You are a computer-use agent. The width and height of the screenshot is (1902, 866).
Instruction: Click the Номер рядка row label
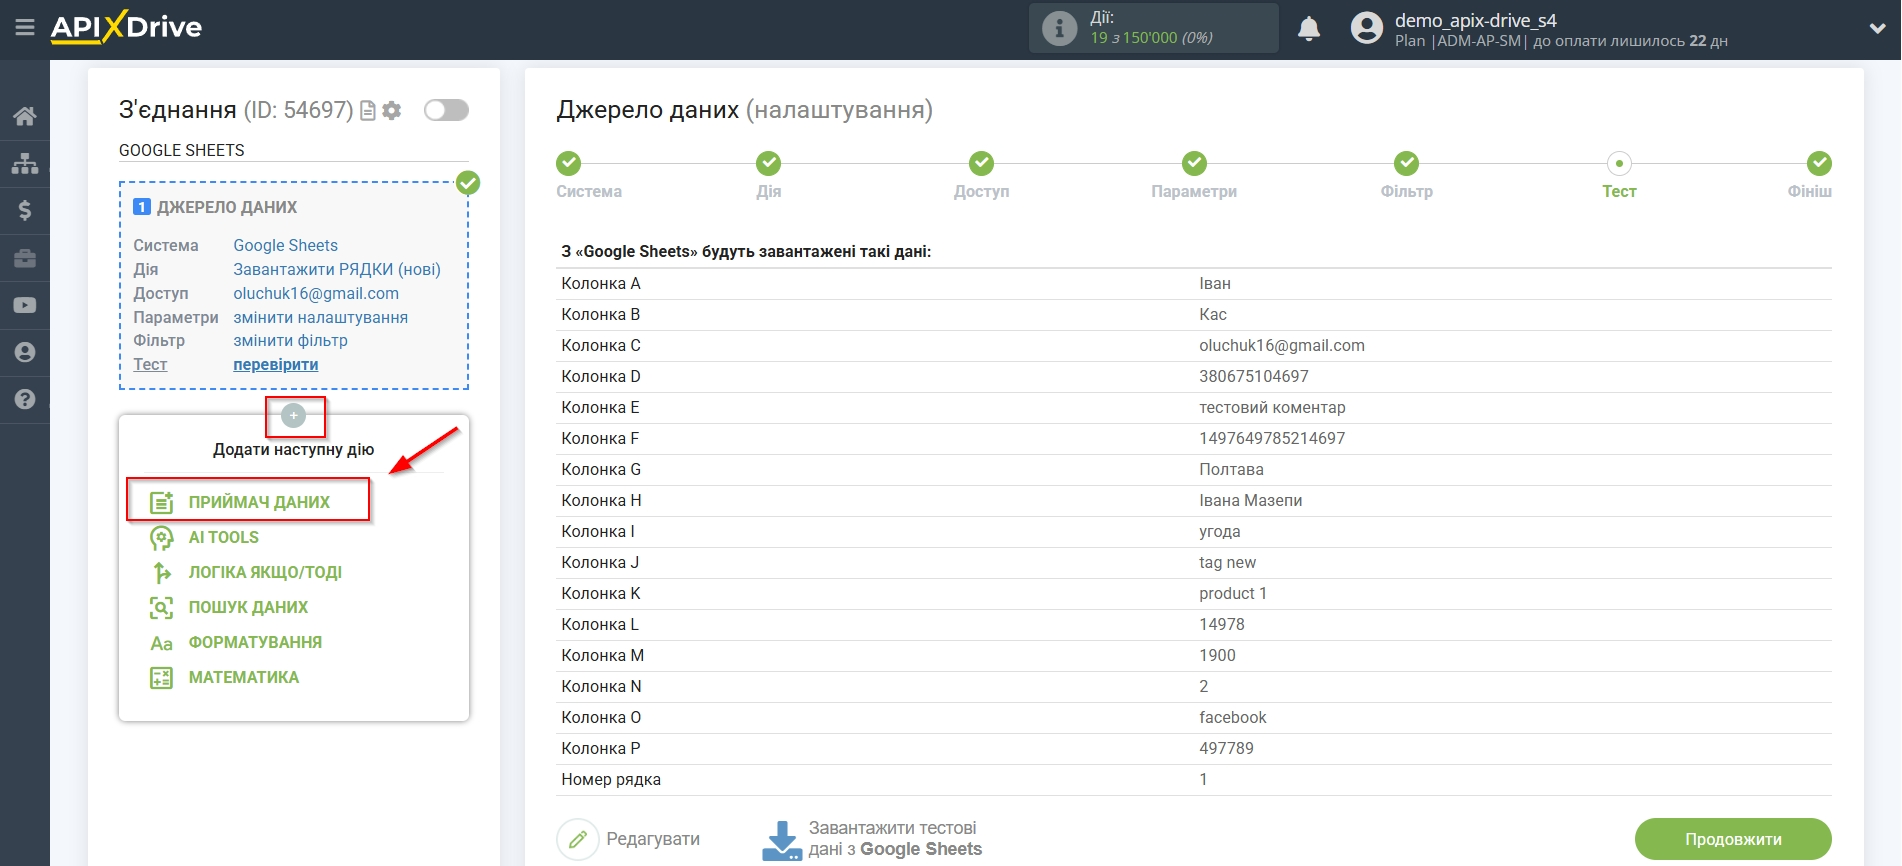tap(611, 779)
